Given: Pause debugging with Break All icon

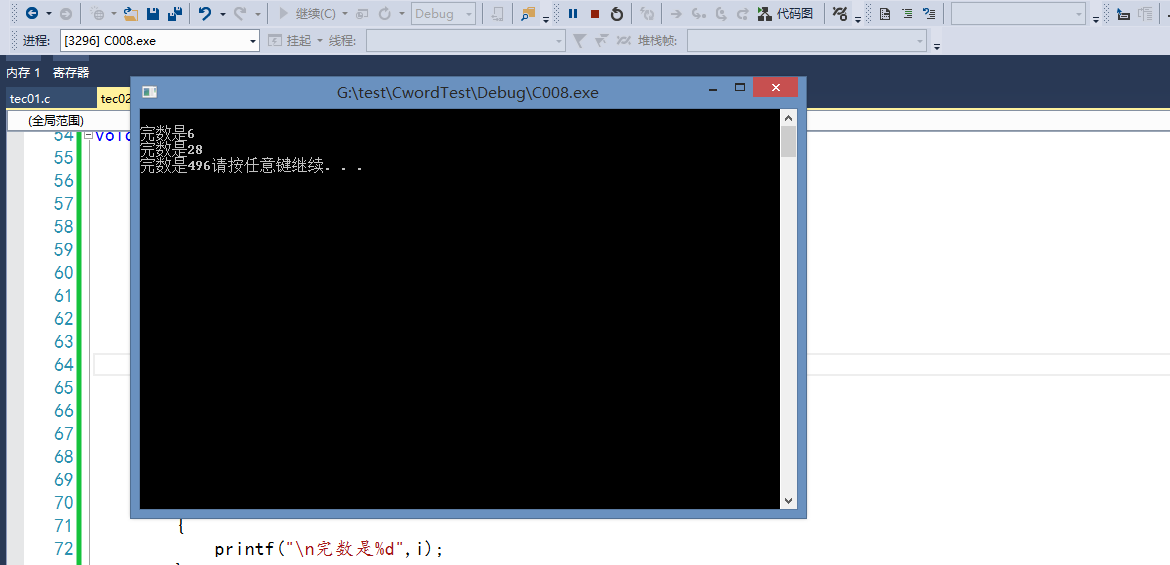Looking at the screenshot, I should pyautogui.click(x=573, y=13).
